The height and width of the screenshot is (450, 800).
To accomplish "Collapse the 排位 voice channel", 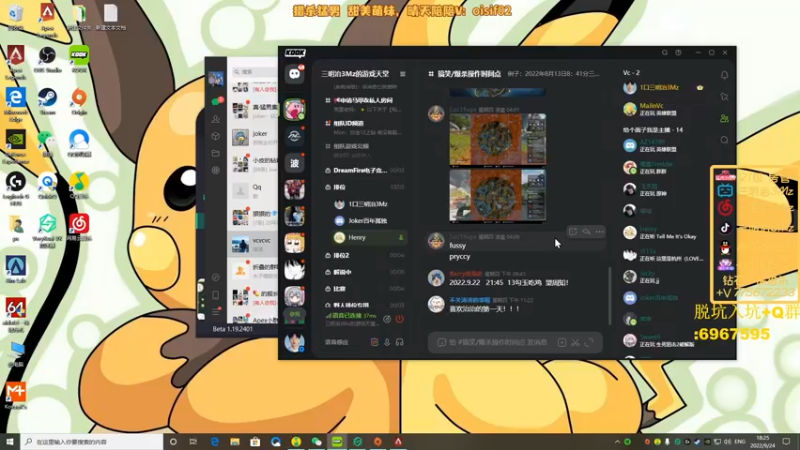I will (x=365, y=187).
